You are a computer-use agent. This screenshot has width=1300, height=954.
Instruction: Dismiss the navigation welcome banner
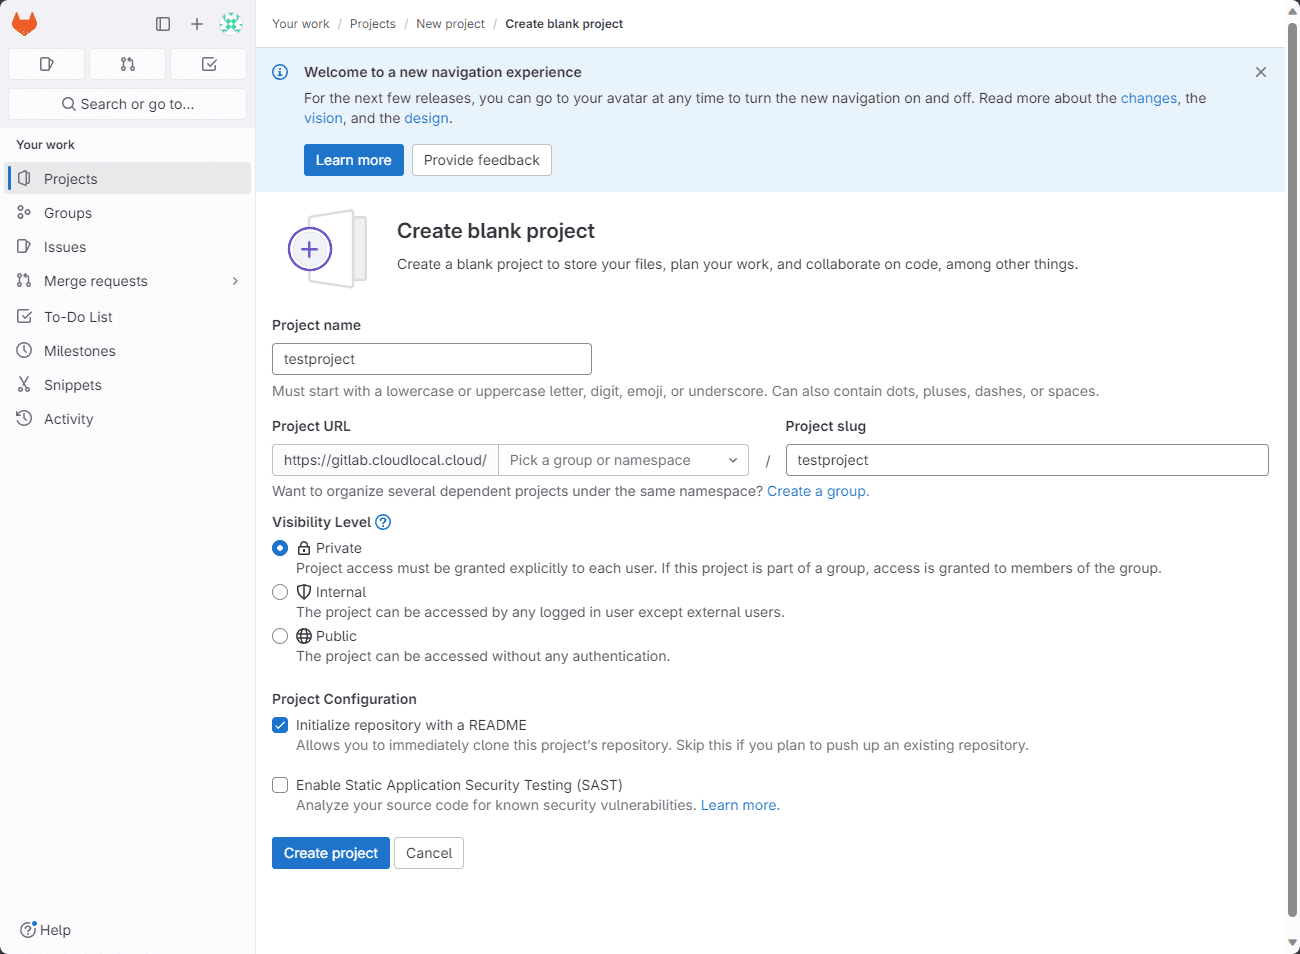pyautogui.click(x=1261, y=72)
